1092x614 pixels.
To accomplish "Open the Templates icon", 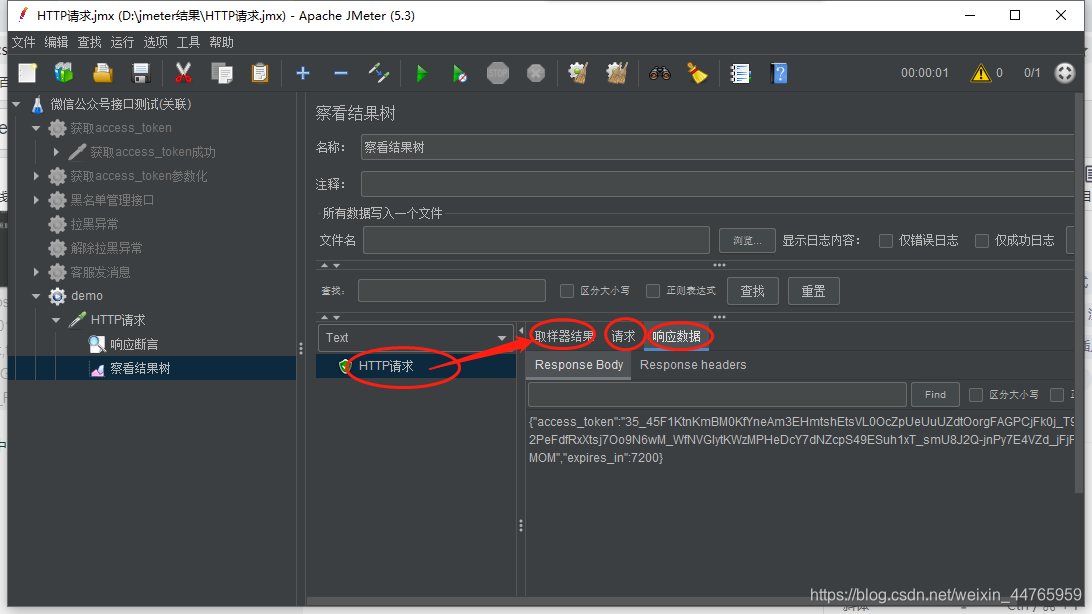I will pos(64,73).
